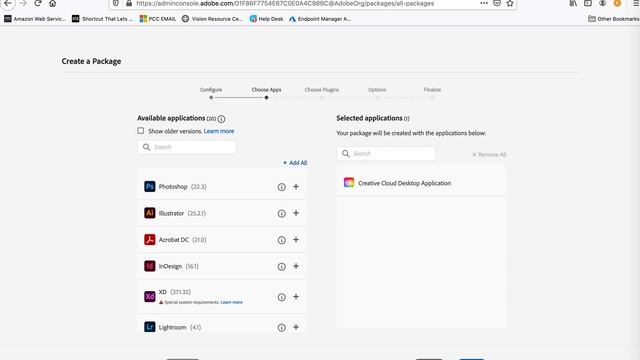Click the Create a Package heading
The height and width of the screenshot is (360, 640).
(x=91, y=61)
